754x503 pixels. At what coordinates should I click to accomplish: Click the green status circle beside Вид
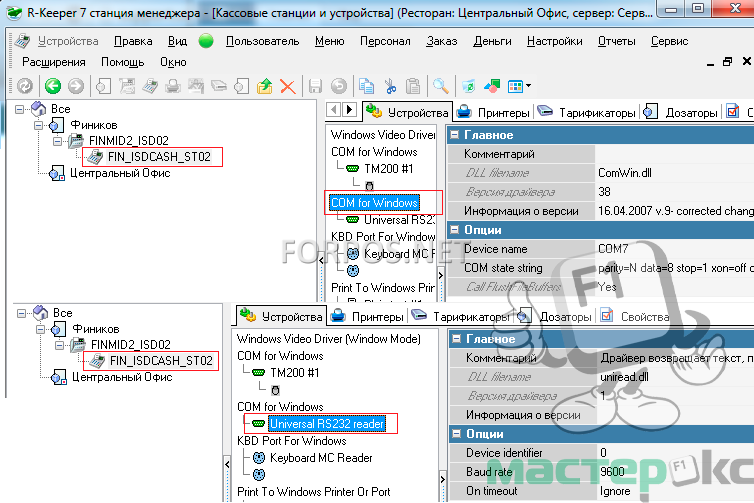pos(206,41)
